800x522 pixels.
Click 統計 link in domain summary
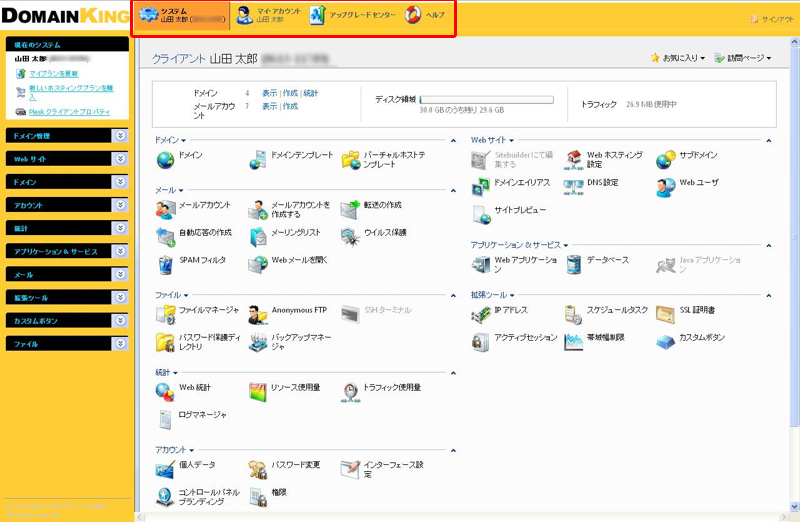click(x=311, y=93)
